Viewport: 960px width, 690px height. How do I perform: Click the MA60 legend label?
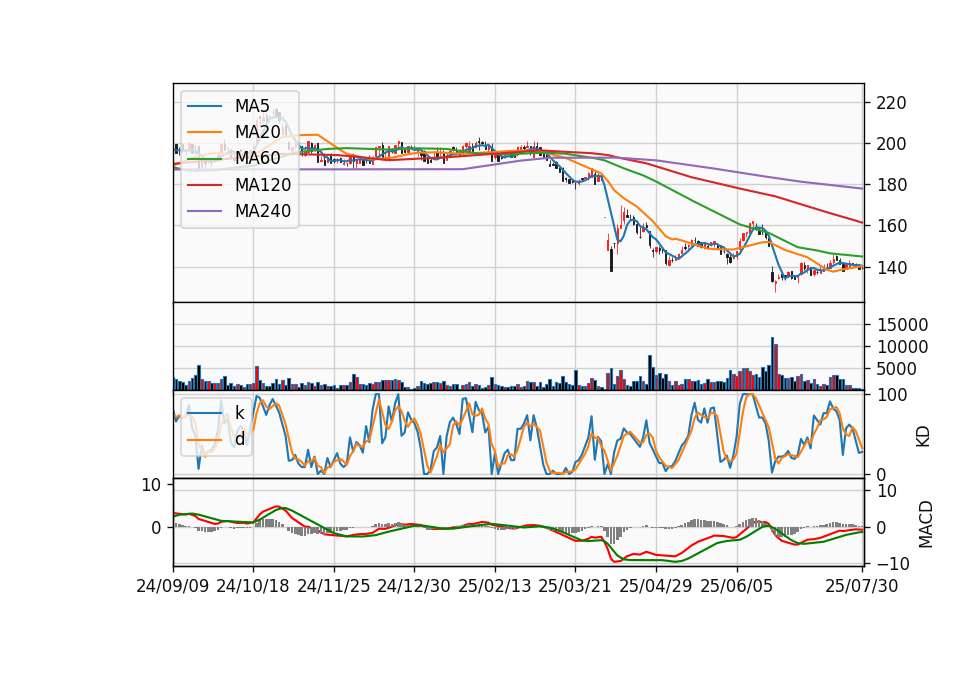pyautogui.click(x=258, y=158)
